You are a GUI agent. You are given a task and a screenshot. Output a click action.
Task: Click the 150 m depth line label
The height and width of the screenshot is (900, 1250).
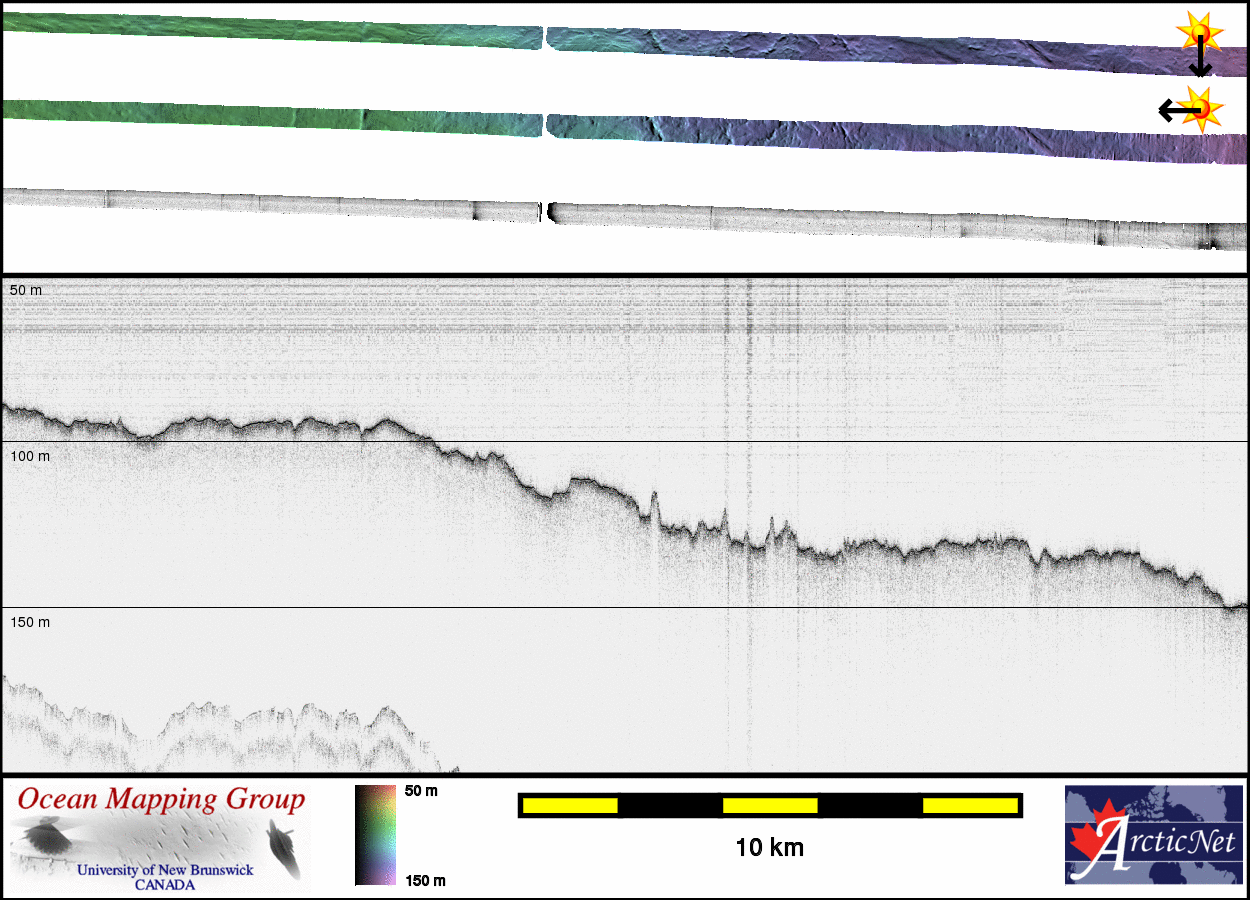29,622
